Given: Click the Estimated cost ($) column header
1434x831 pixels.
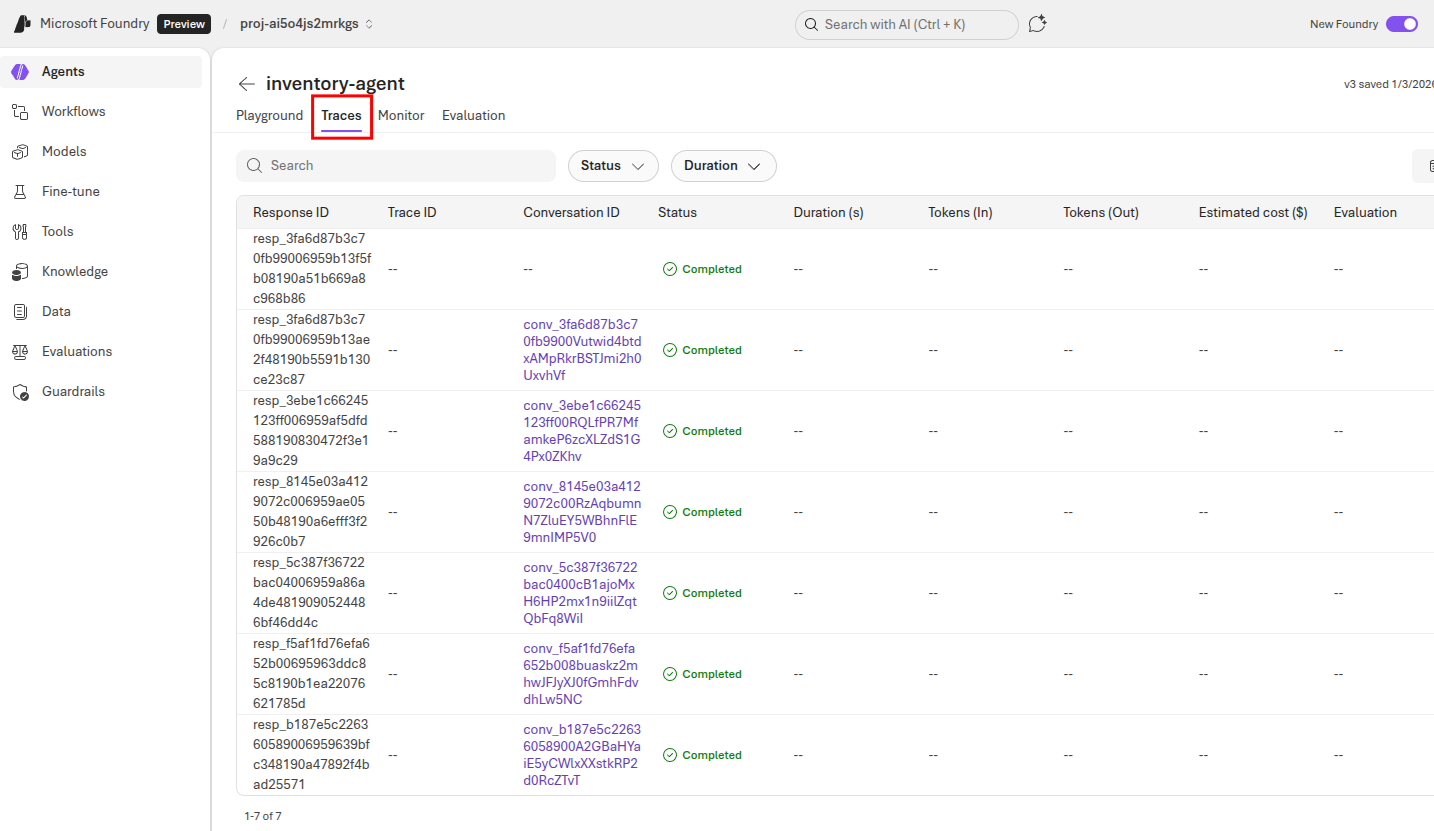Looking at the screenshot, I should click(x=1253, y=213).
